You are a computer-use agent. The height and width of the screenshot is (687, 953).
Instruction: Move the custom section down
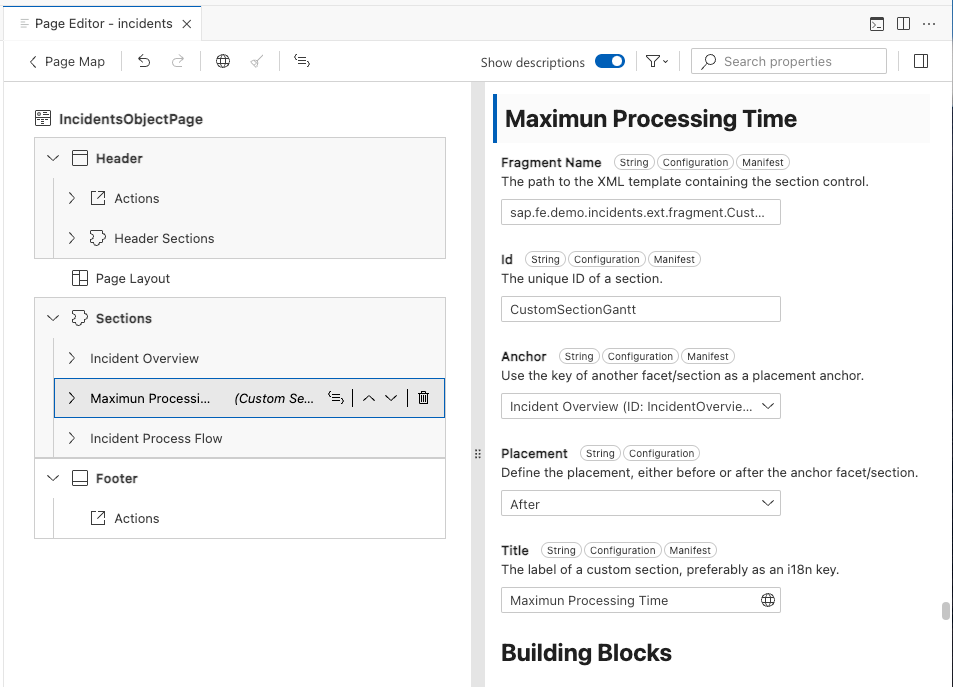pyautogui.click(x=391, y=398)
